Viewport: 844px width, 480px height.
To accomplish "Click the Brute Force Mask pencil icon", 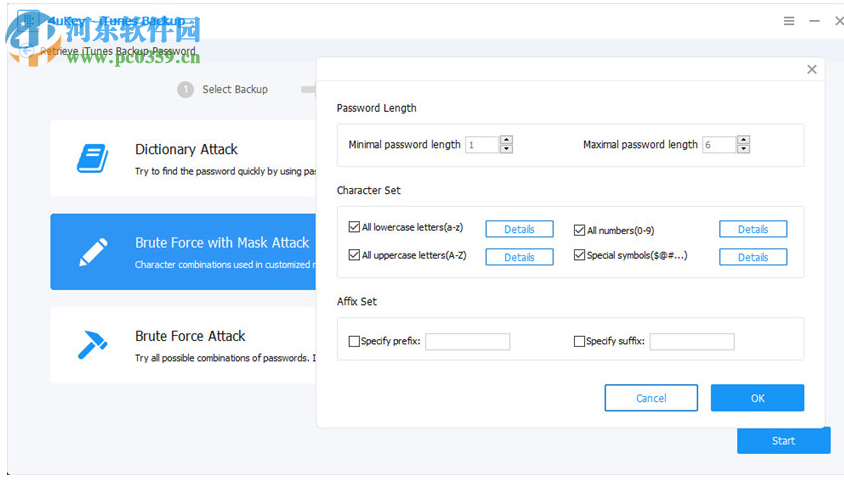I will point(92,252).
